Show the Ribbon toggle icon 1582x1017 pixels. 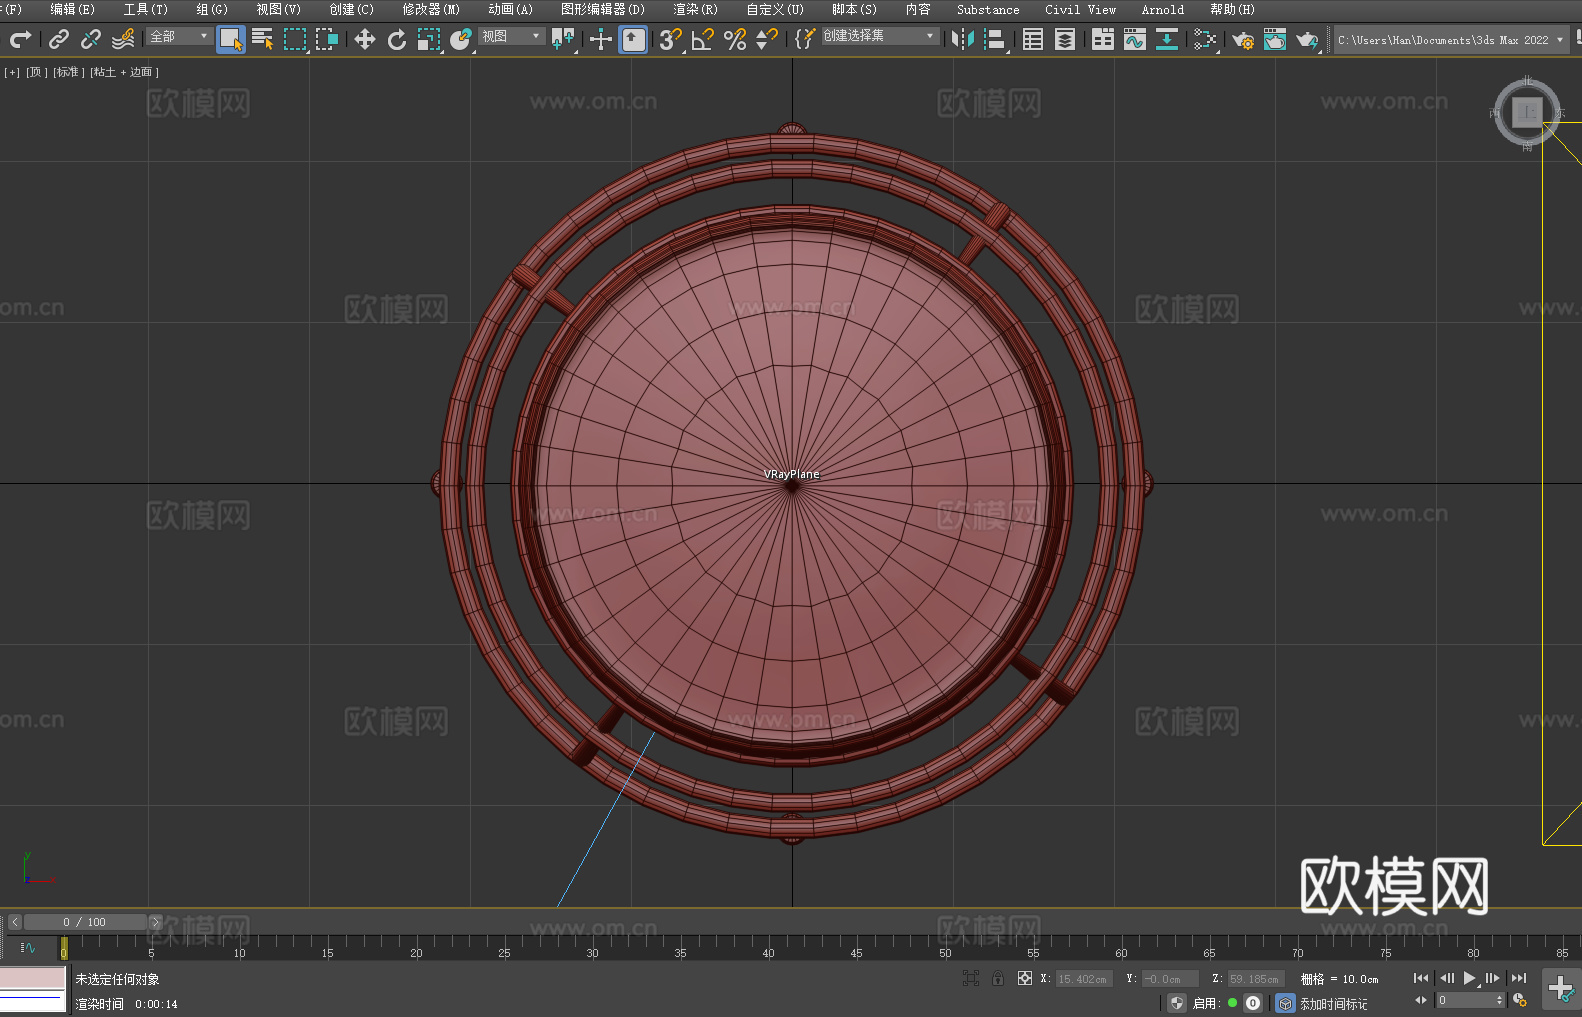tap(1103, 39)
